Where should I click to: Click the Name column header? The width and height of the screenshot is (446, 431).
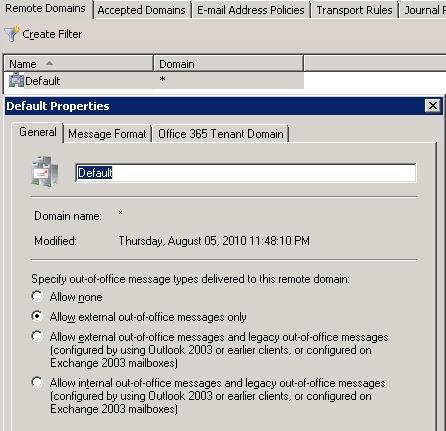pos(79,64)
